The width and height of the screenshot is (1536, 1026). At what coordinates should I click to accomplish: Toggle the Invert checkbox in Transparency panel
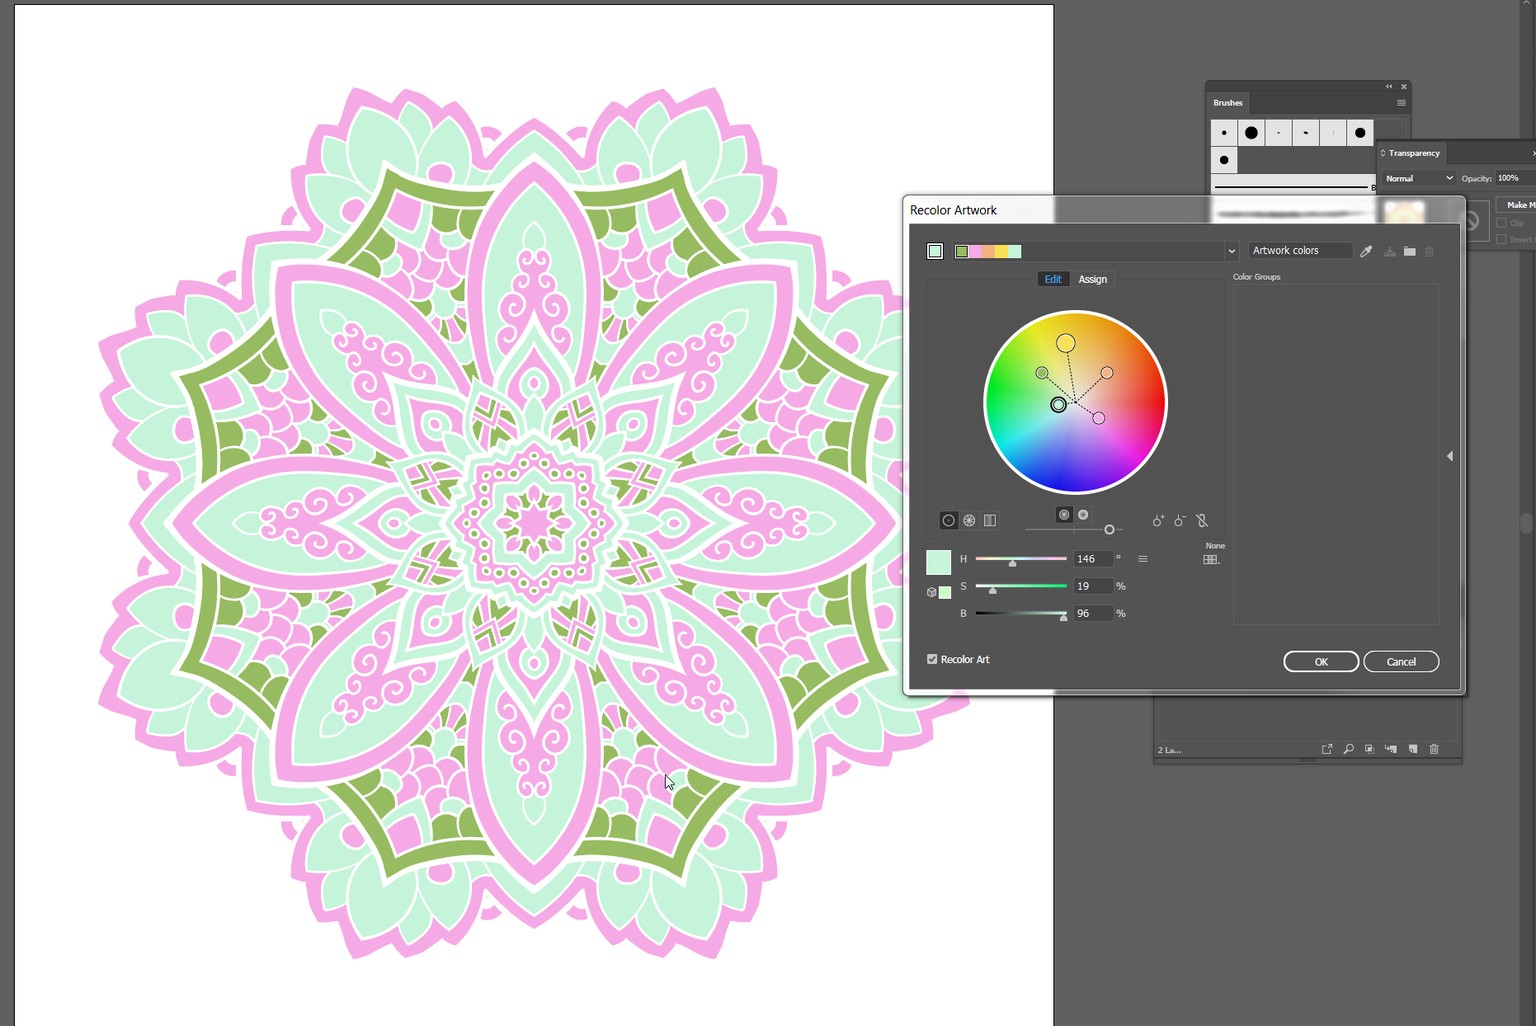tap(1501, 239)
